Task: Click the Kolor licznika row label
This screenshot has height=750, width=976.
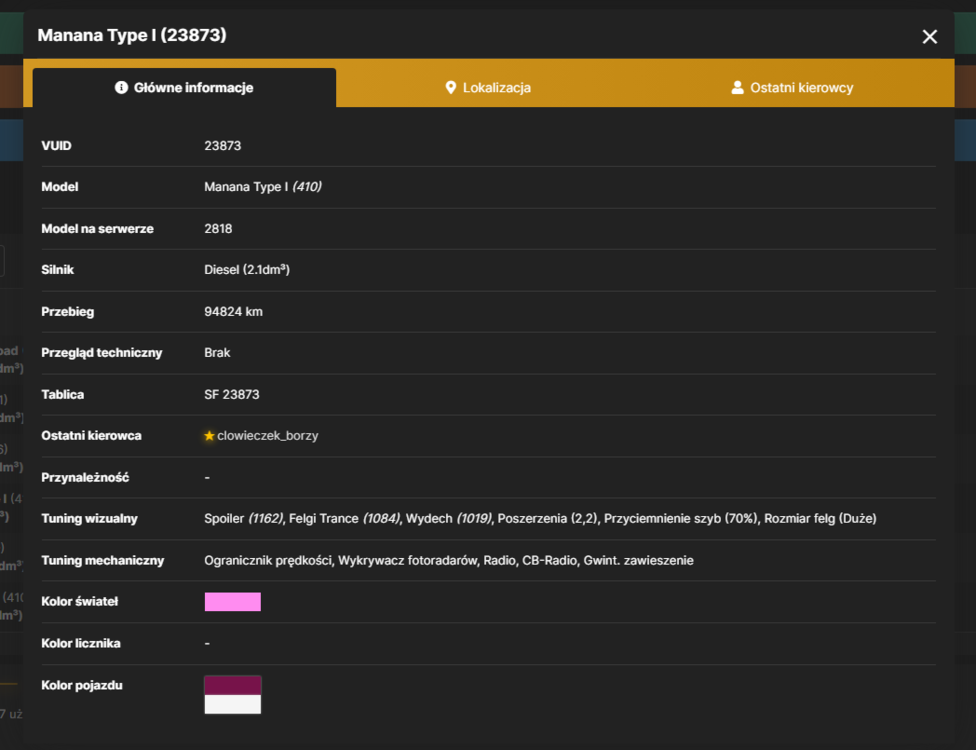Action: tap(81, 644)
